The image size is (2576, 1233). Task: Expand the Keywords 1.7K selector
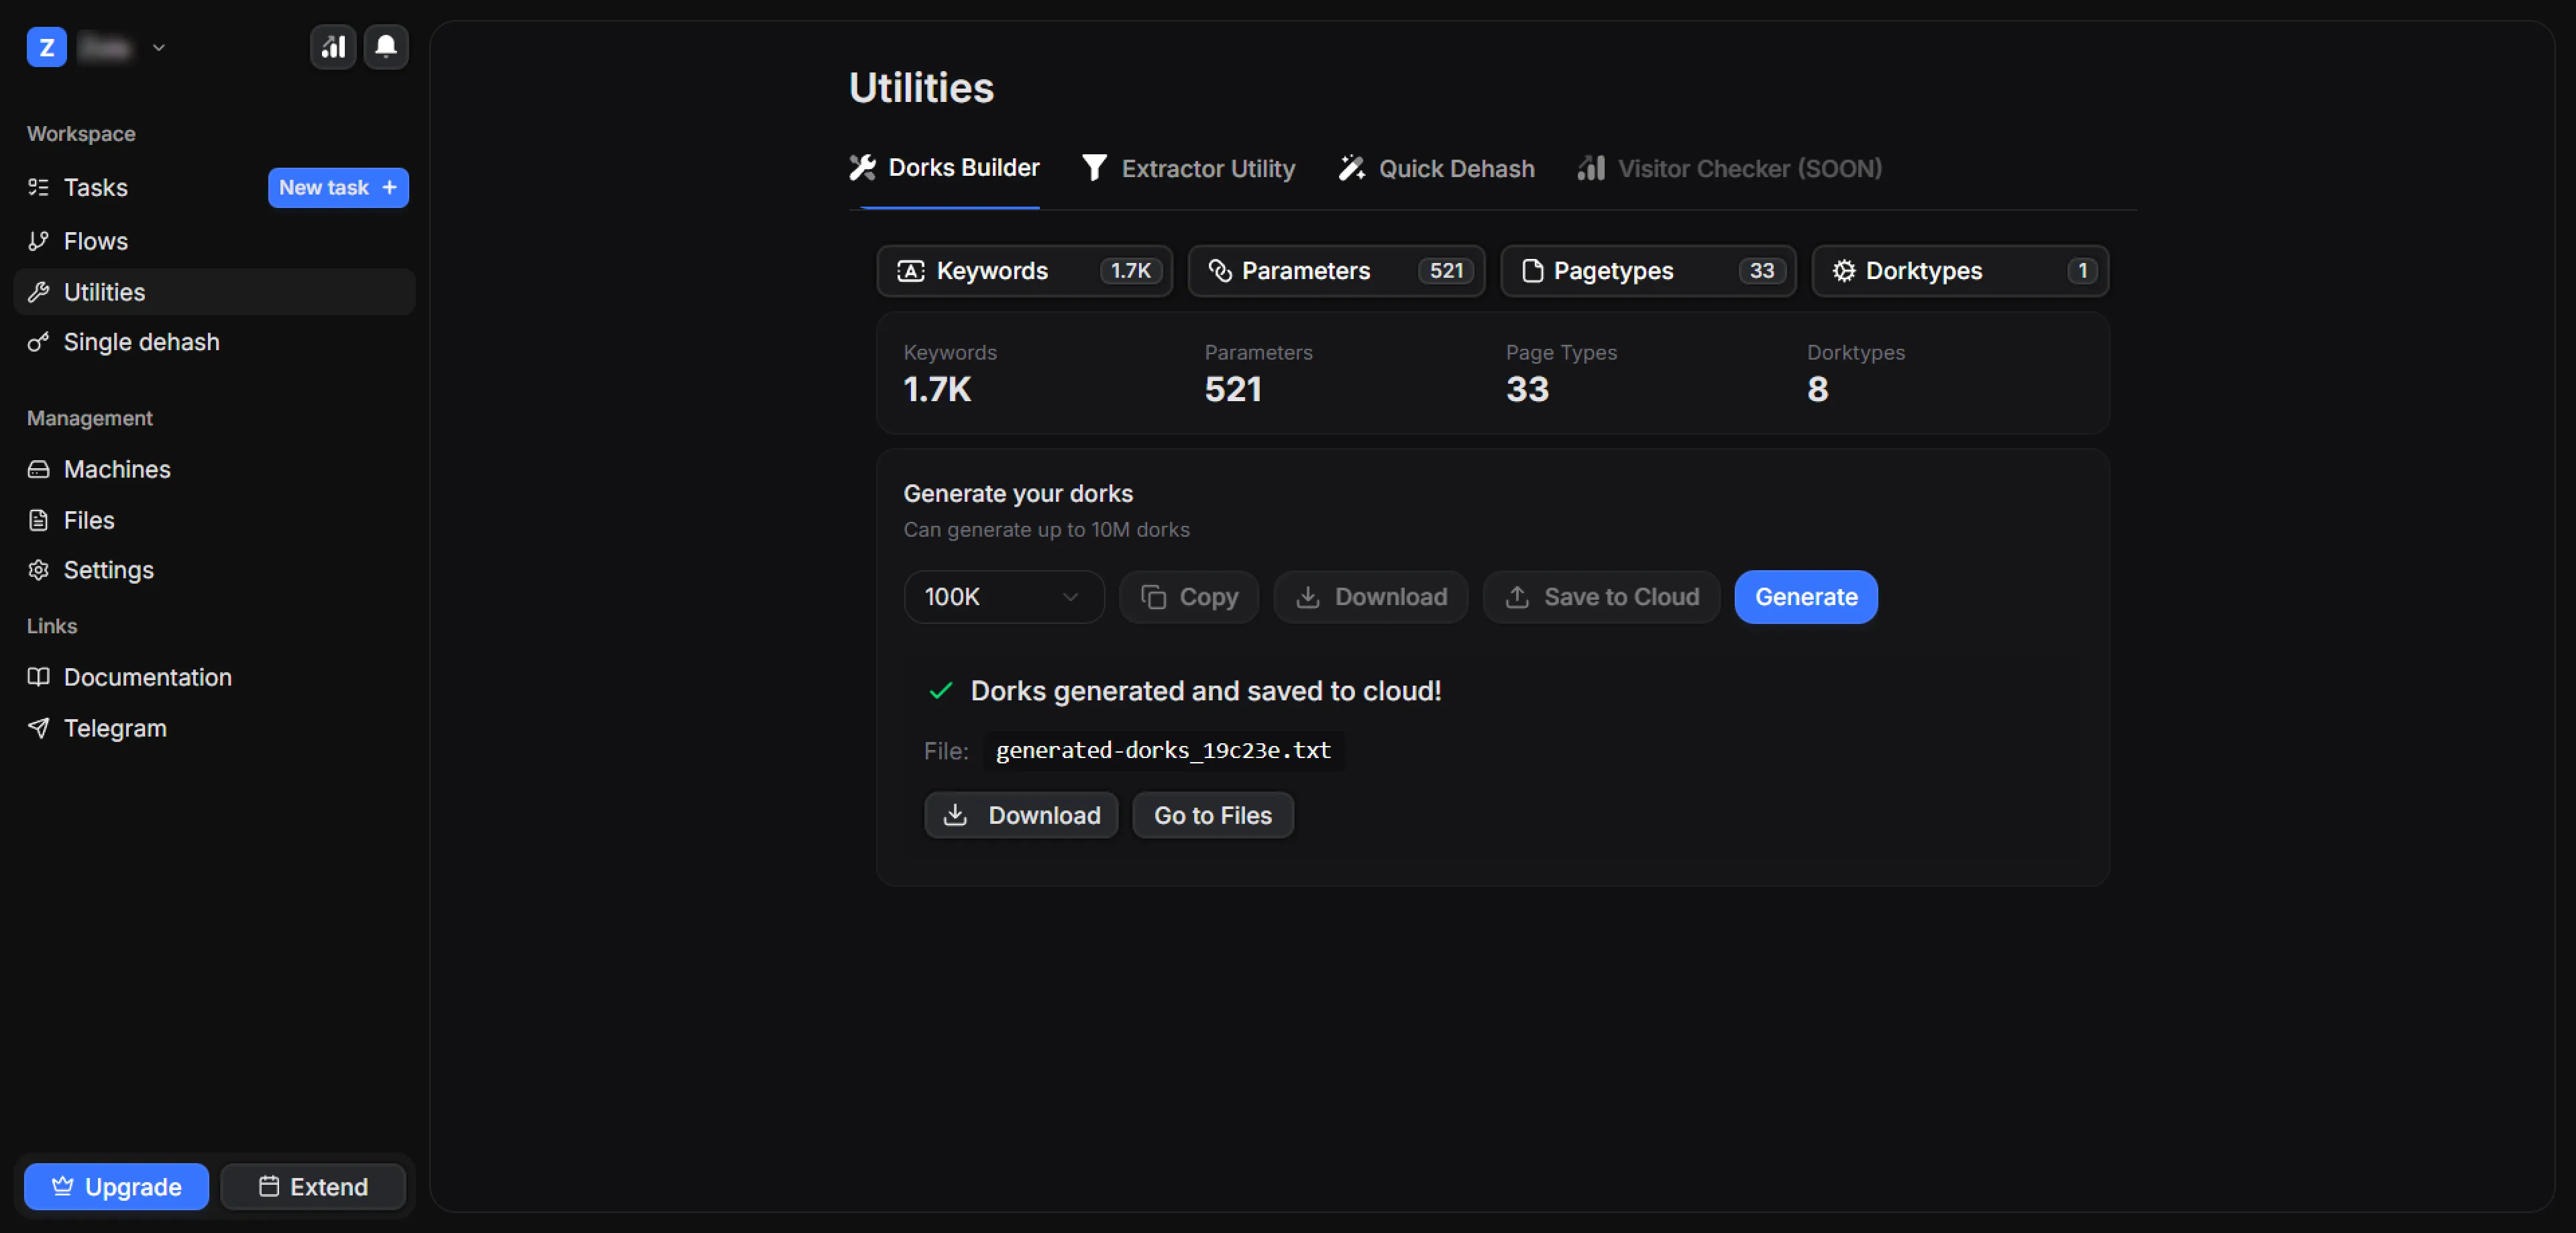pos(1024,271)
